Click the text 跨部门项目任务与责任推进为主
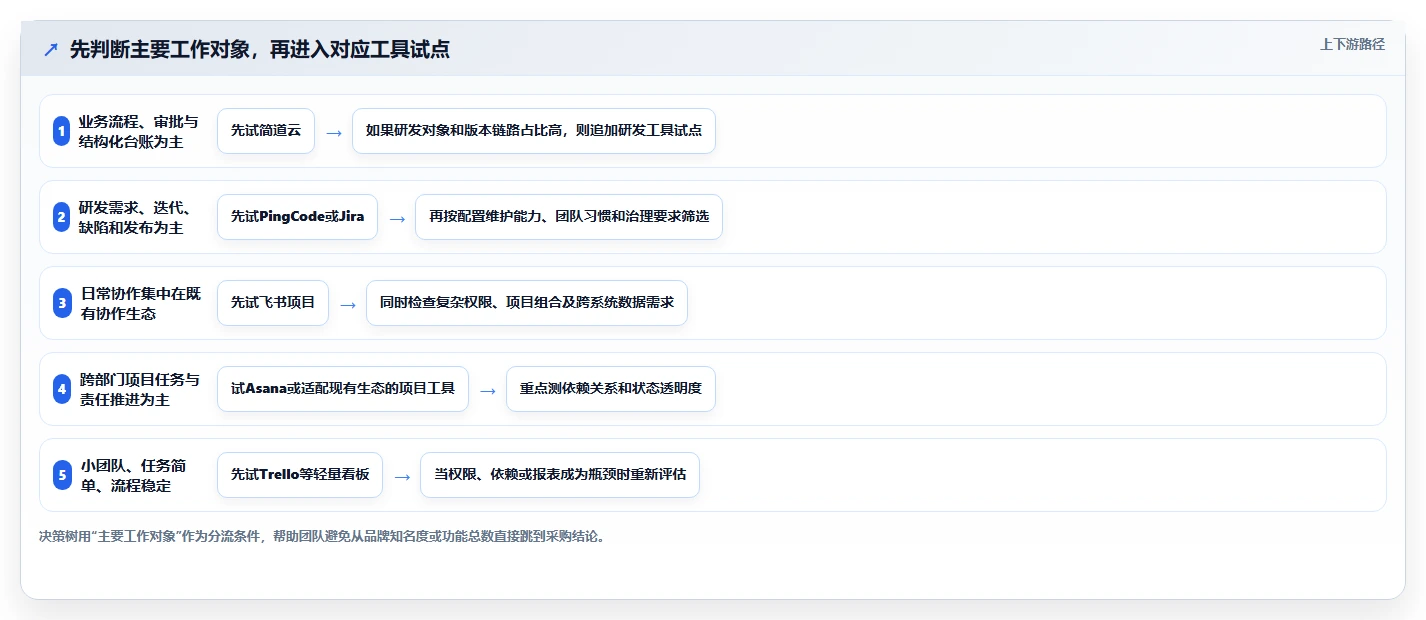 click(x=140, y=389)
